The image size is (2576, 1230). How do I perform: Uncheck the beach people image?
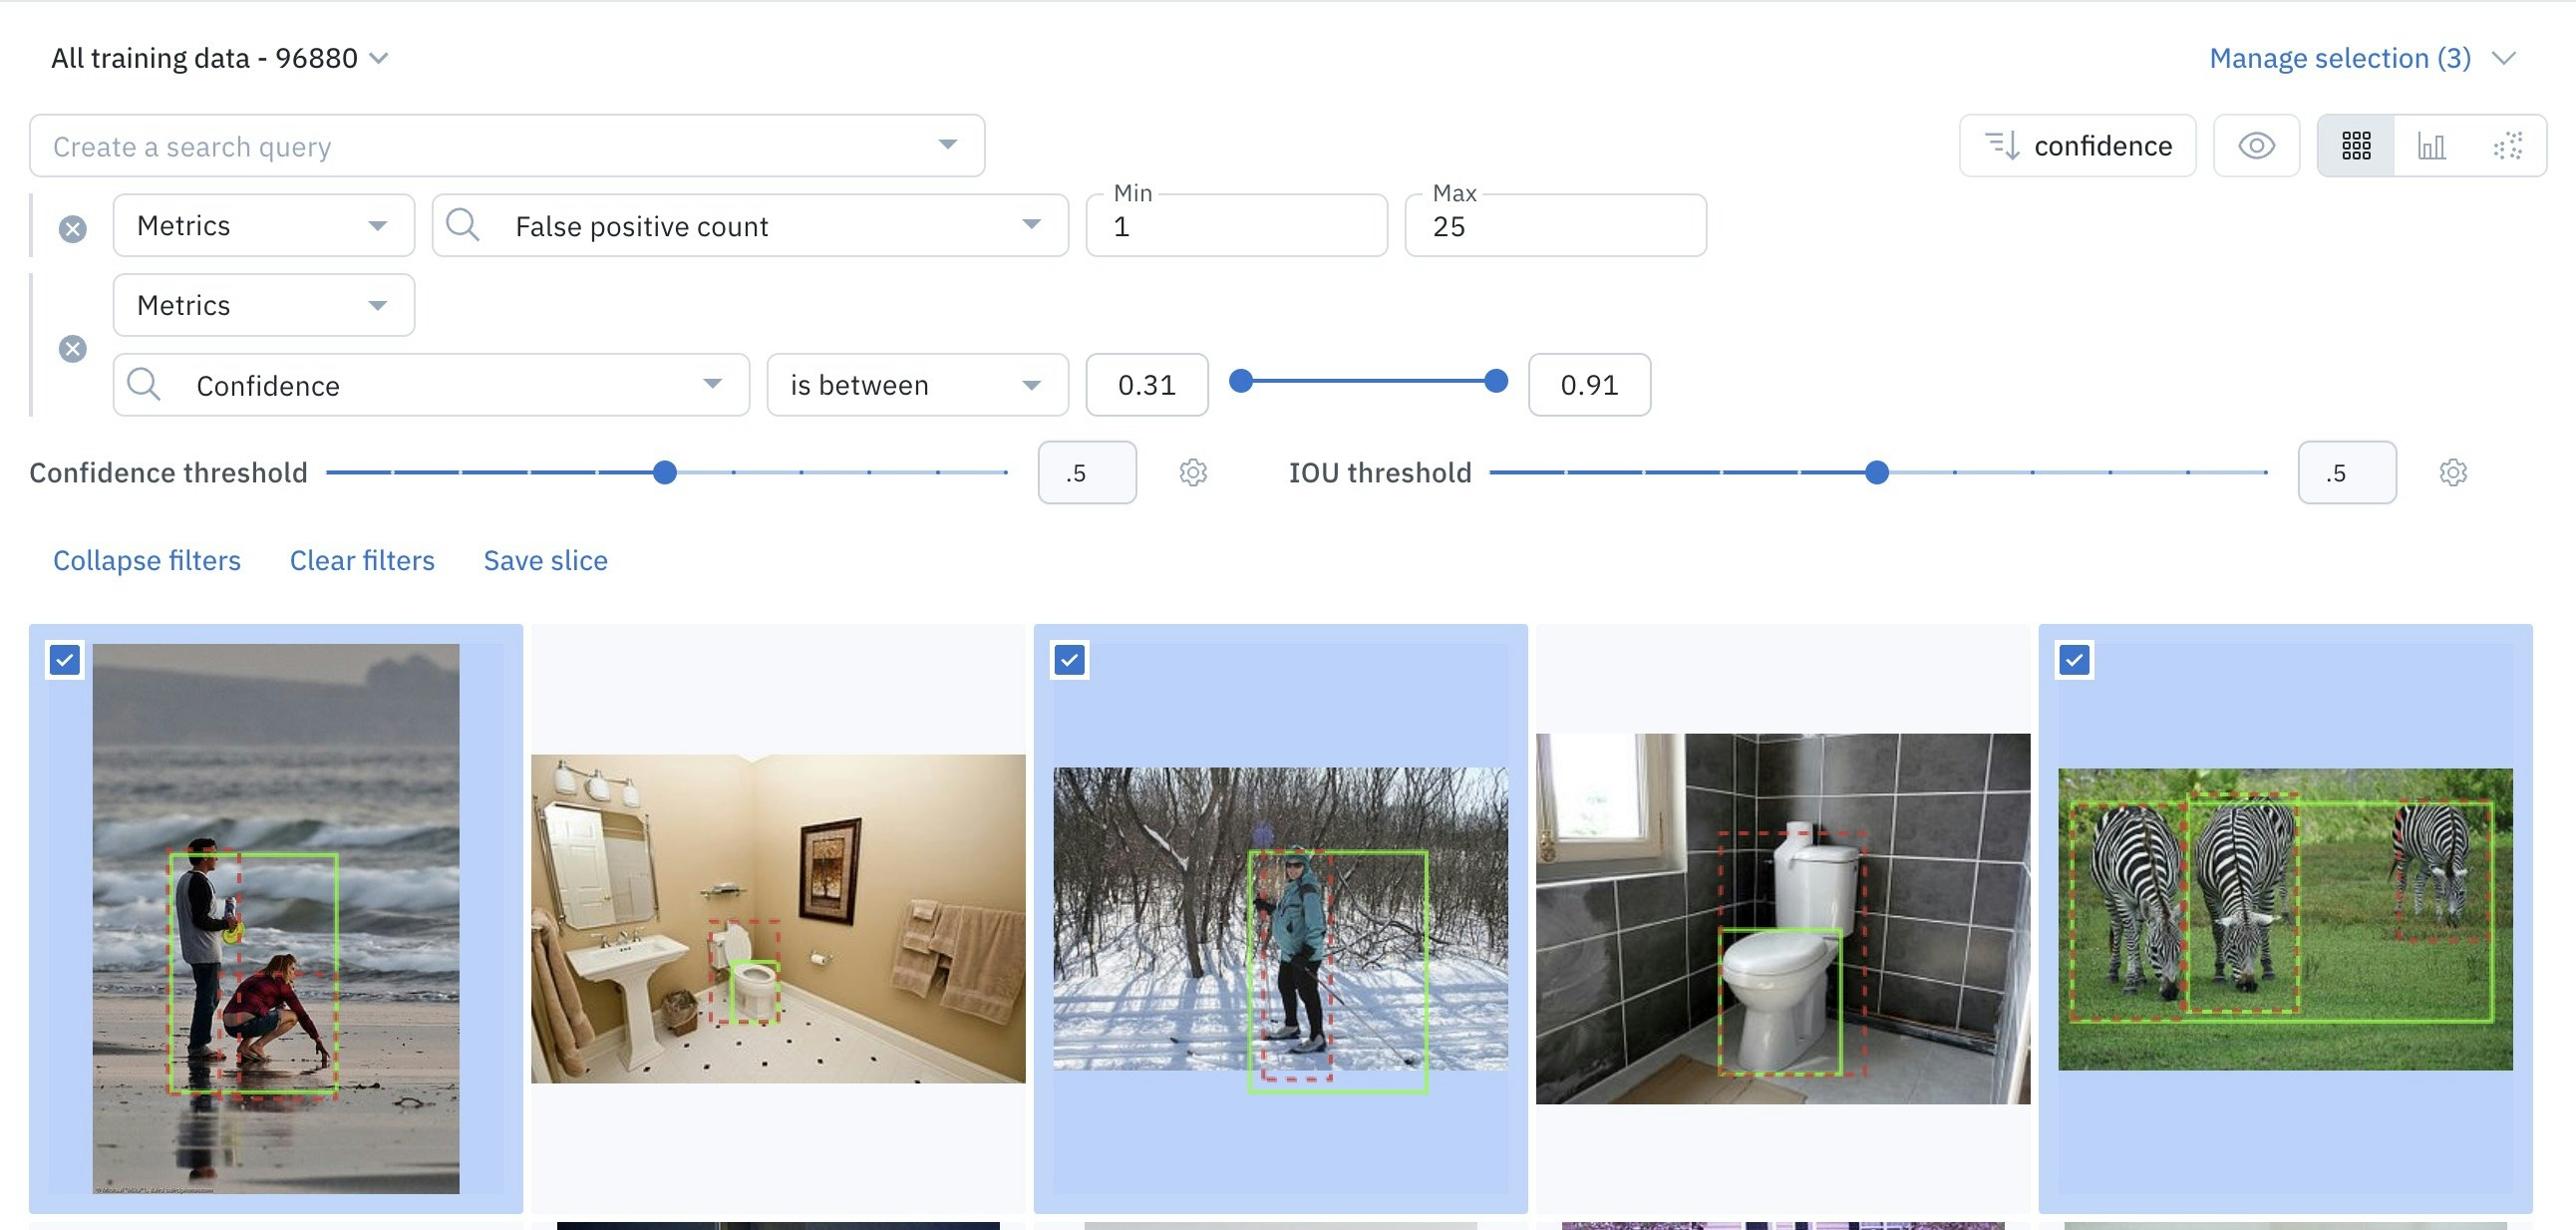[x=65, y=660]
